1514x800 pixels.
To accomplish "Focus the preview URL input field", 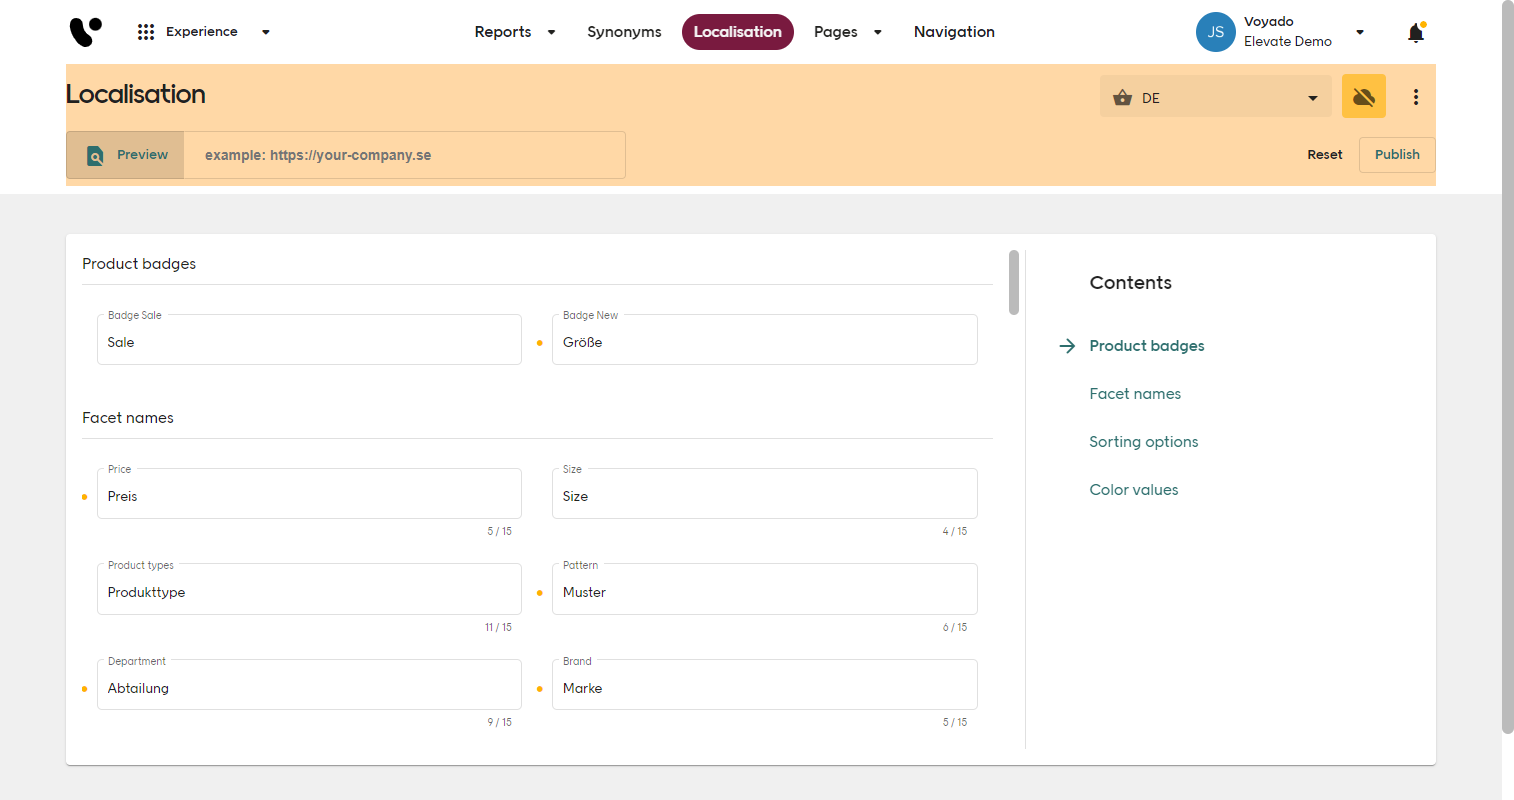I will pyautogui.click(x=405, y=155).
